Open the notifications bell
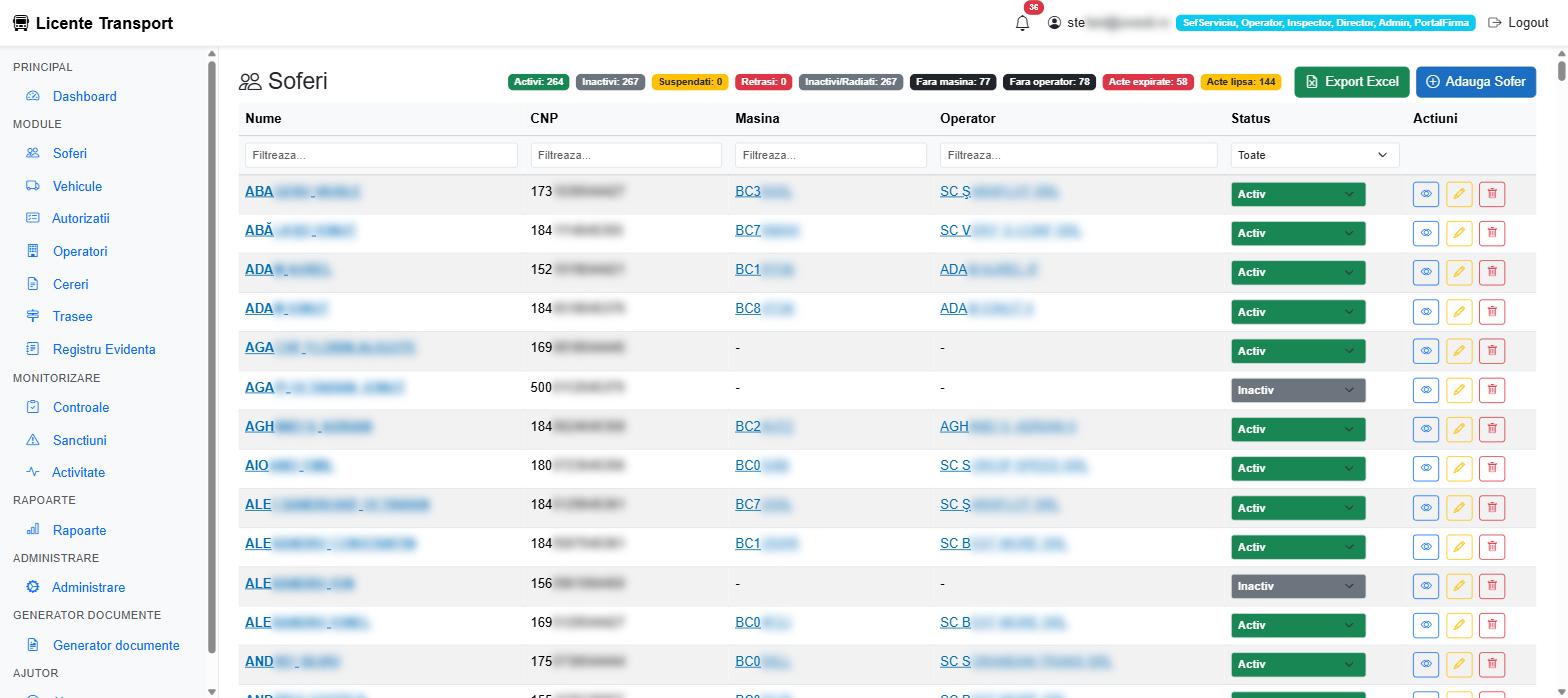This screenshot has width=1568, height=698. point(1022,23)
